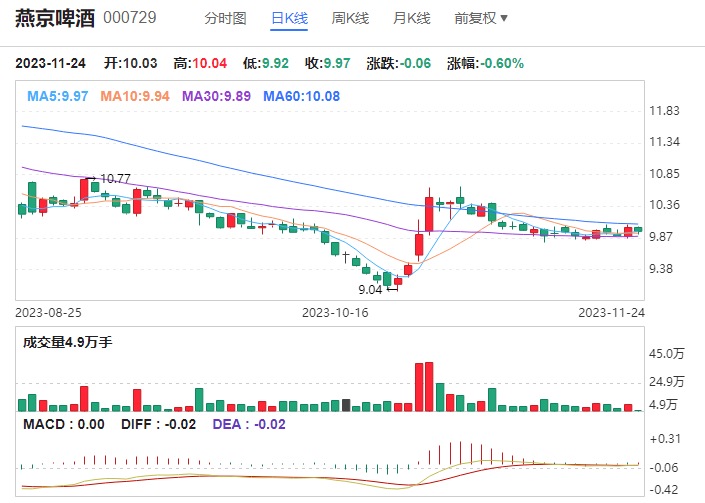705x503 pixels.
Task: Click the MA10:9.94 legend label
Action: point(135,96)
